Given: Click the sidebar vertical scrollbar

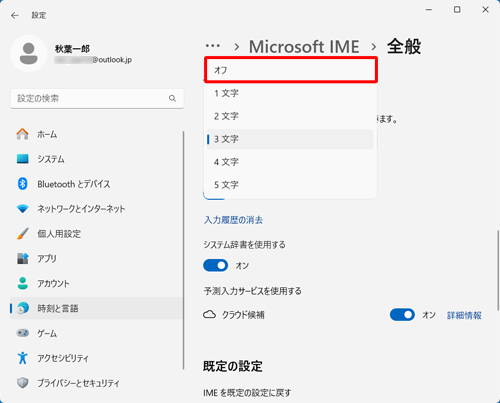Looking at the screenshot, I should point(183,250).
